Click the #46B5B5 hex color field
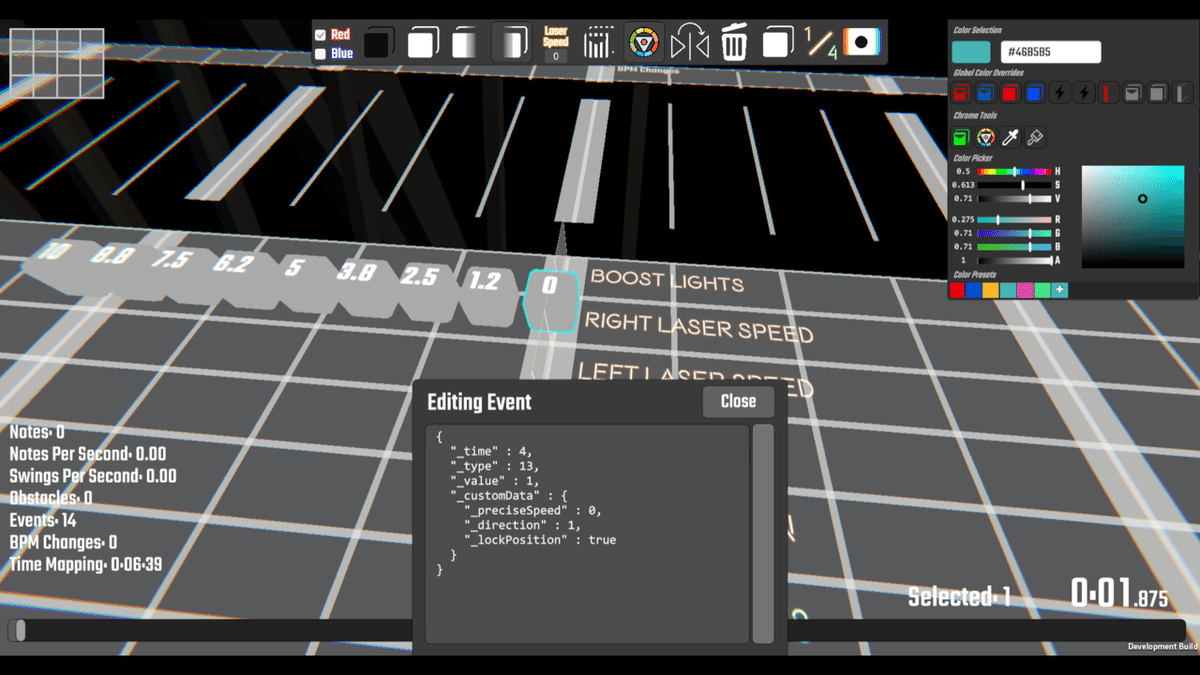Image resolution: width=1200 pixels, height=675 pixels. [x=1051, y=52]
